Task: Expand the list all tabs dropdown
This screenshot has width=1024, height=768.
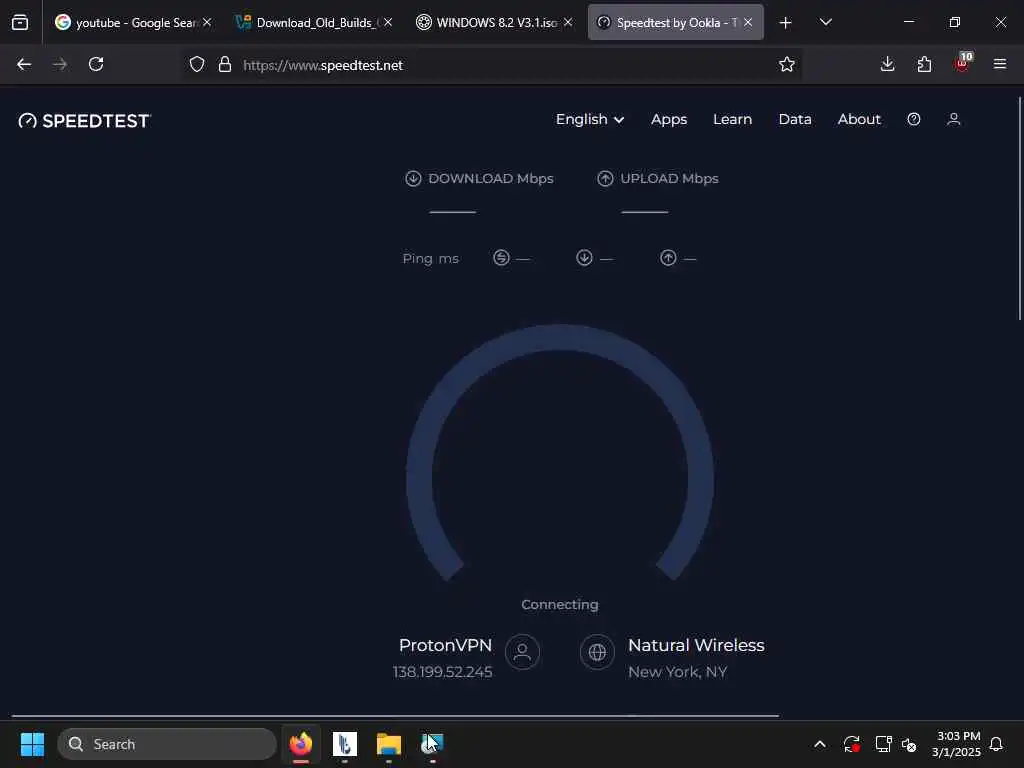Action: point(825,22)
